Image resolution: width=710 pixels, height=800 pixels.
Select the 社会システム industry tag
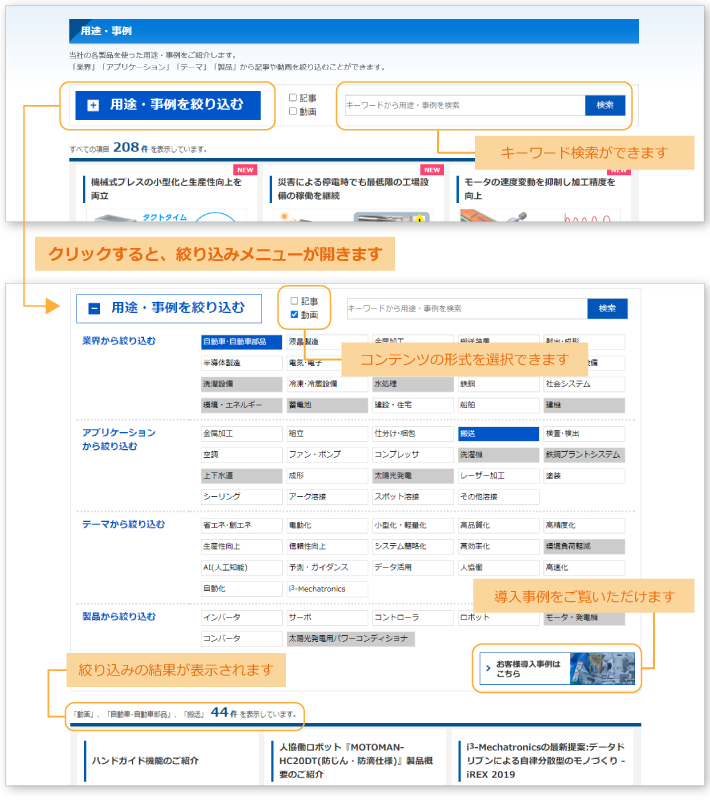click(x=584, y=384)
